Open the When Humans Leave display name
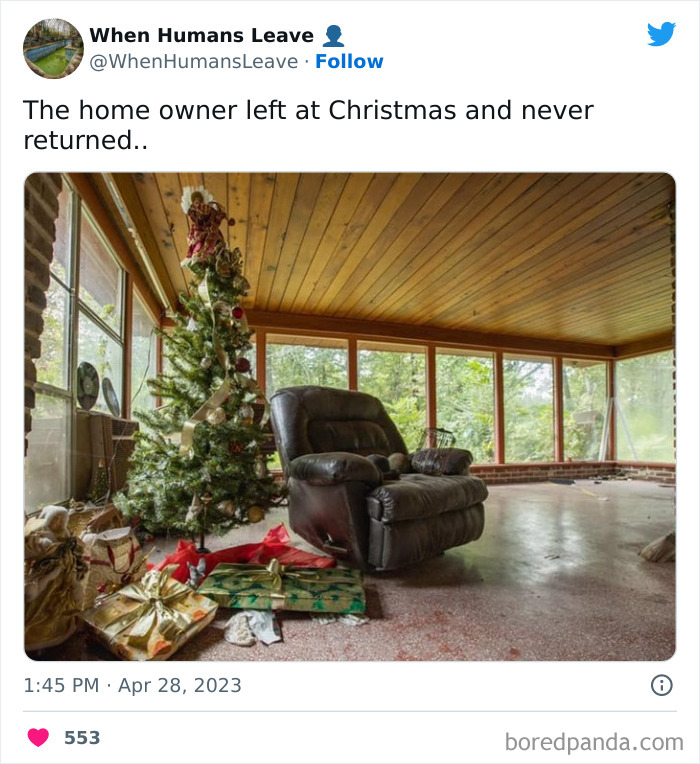The height and width of the screenshot is (764, 700). pyautogui.click(x=202, y=36)
